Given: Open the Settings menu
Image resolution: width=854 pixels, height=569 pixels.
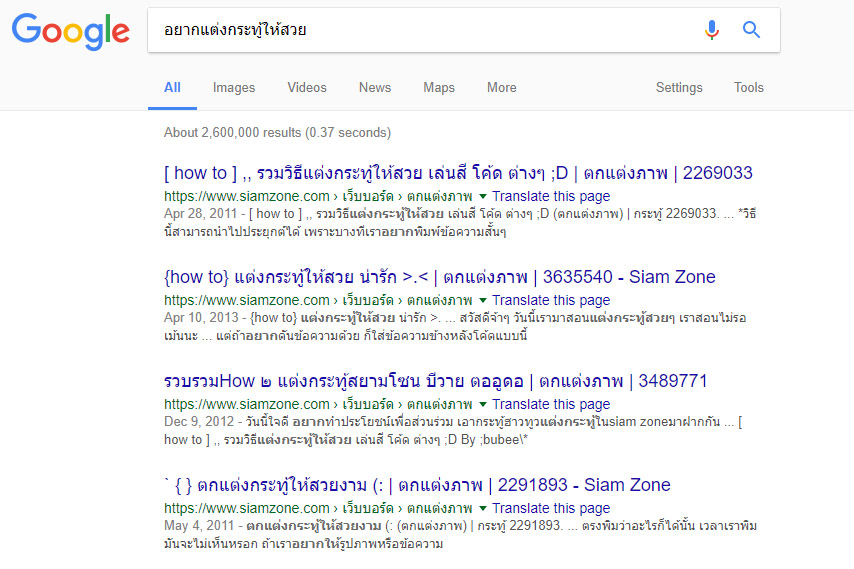Looking at the screenshot, I should 679,88.
